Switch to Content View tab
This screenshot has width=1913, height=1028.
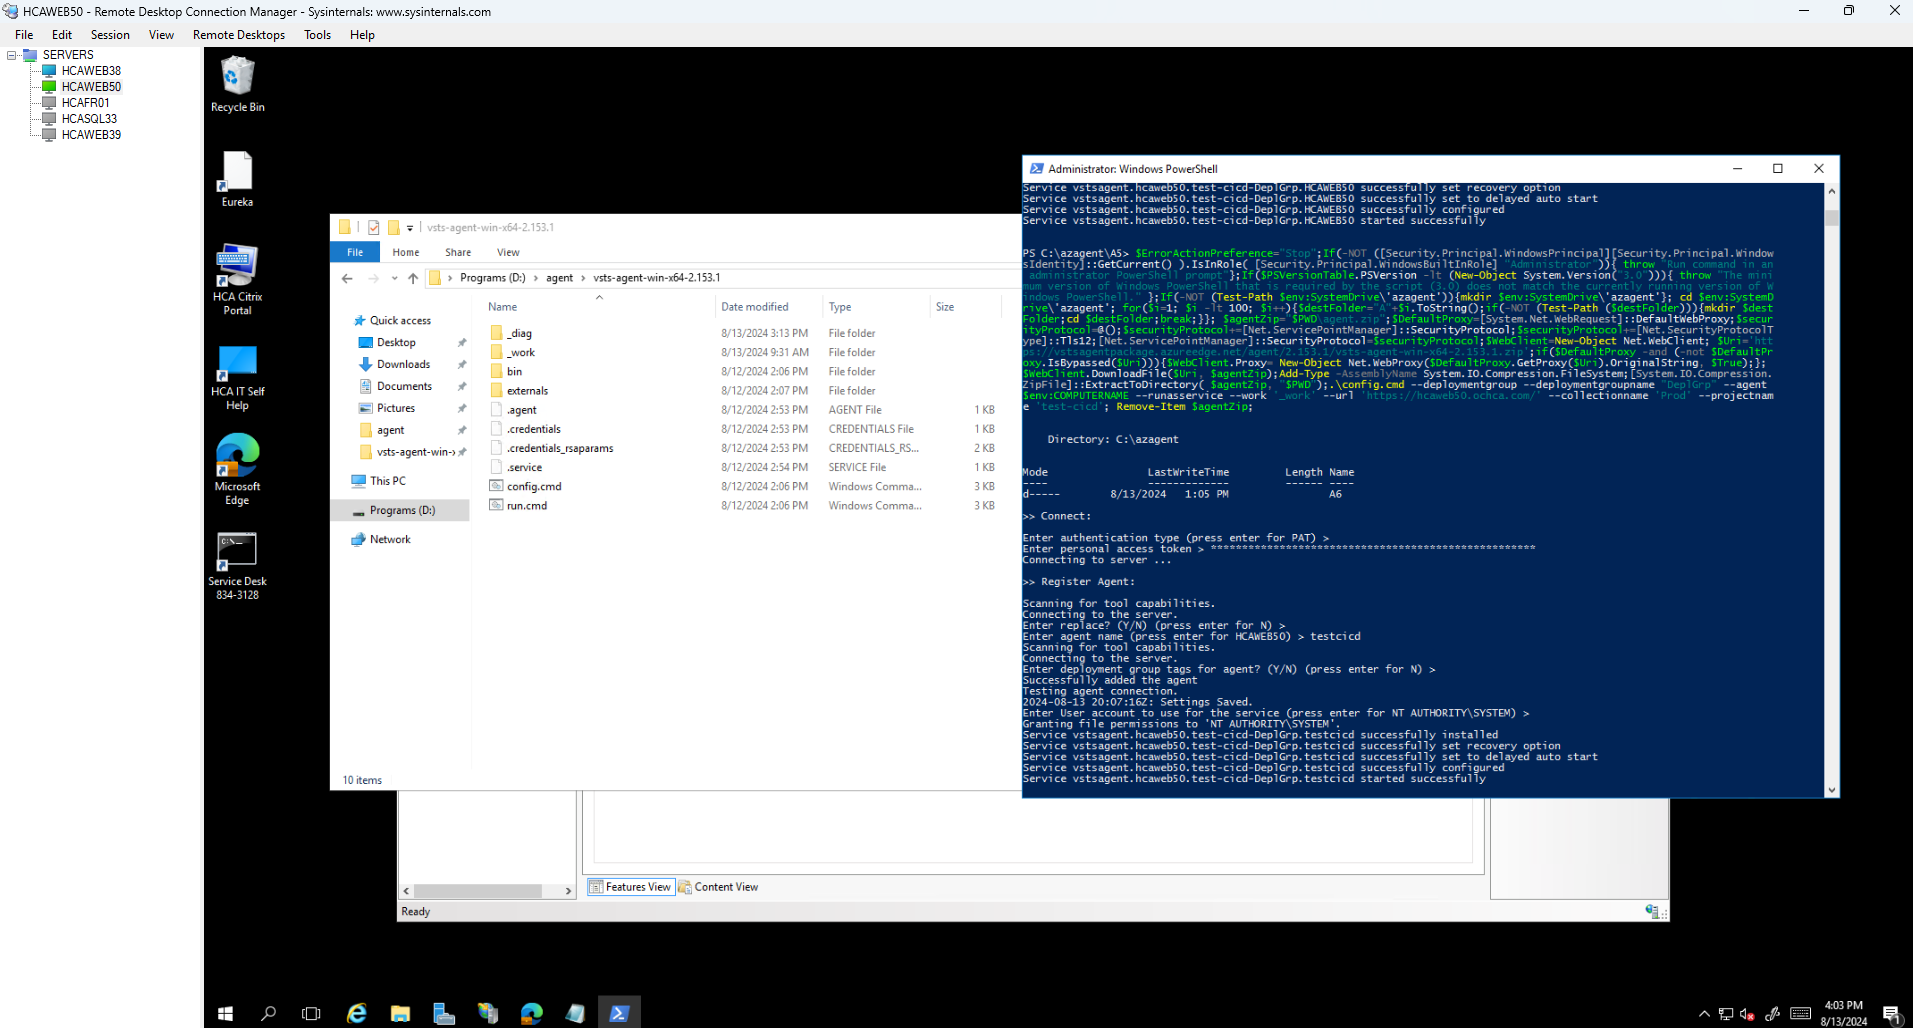coord(718,887)
